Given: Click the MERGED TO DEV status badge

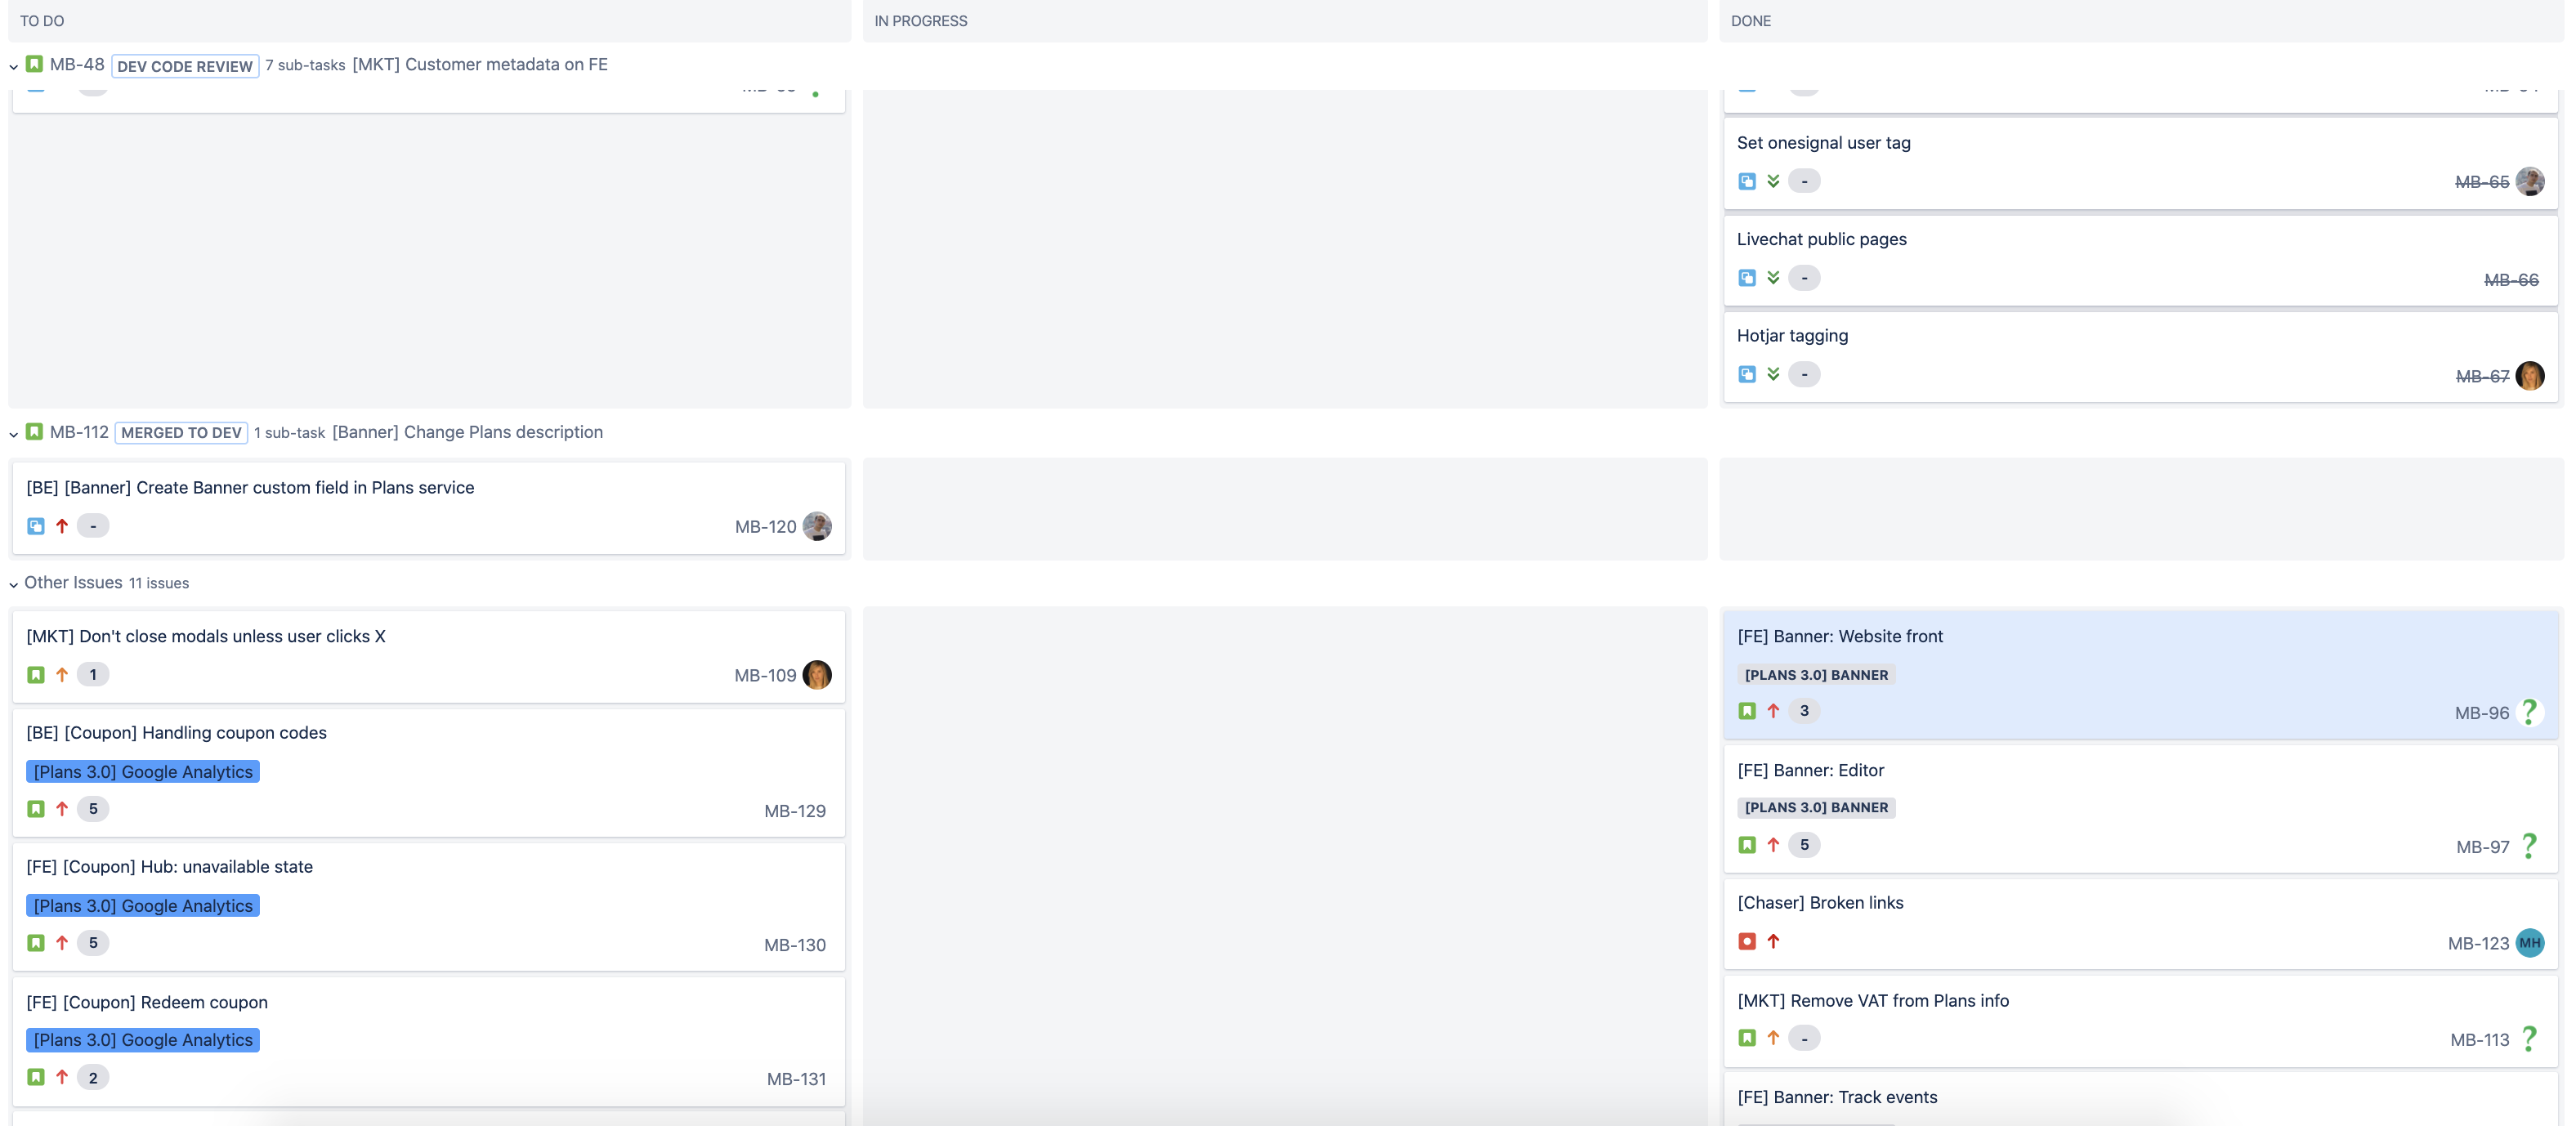Looking at the screenshot, I should (x=181, y=433).
